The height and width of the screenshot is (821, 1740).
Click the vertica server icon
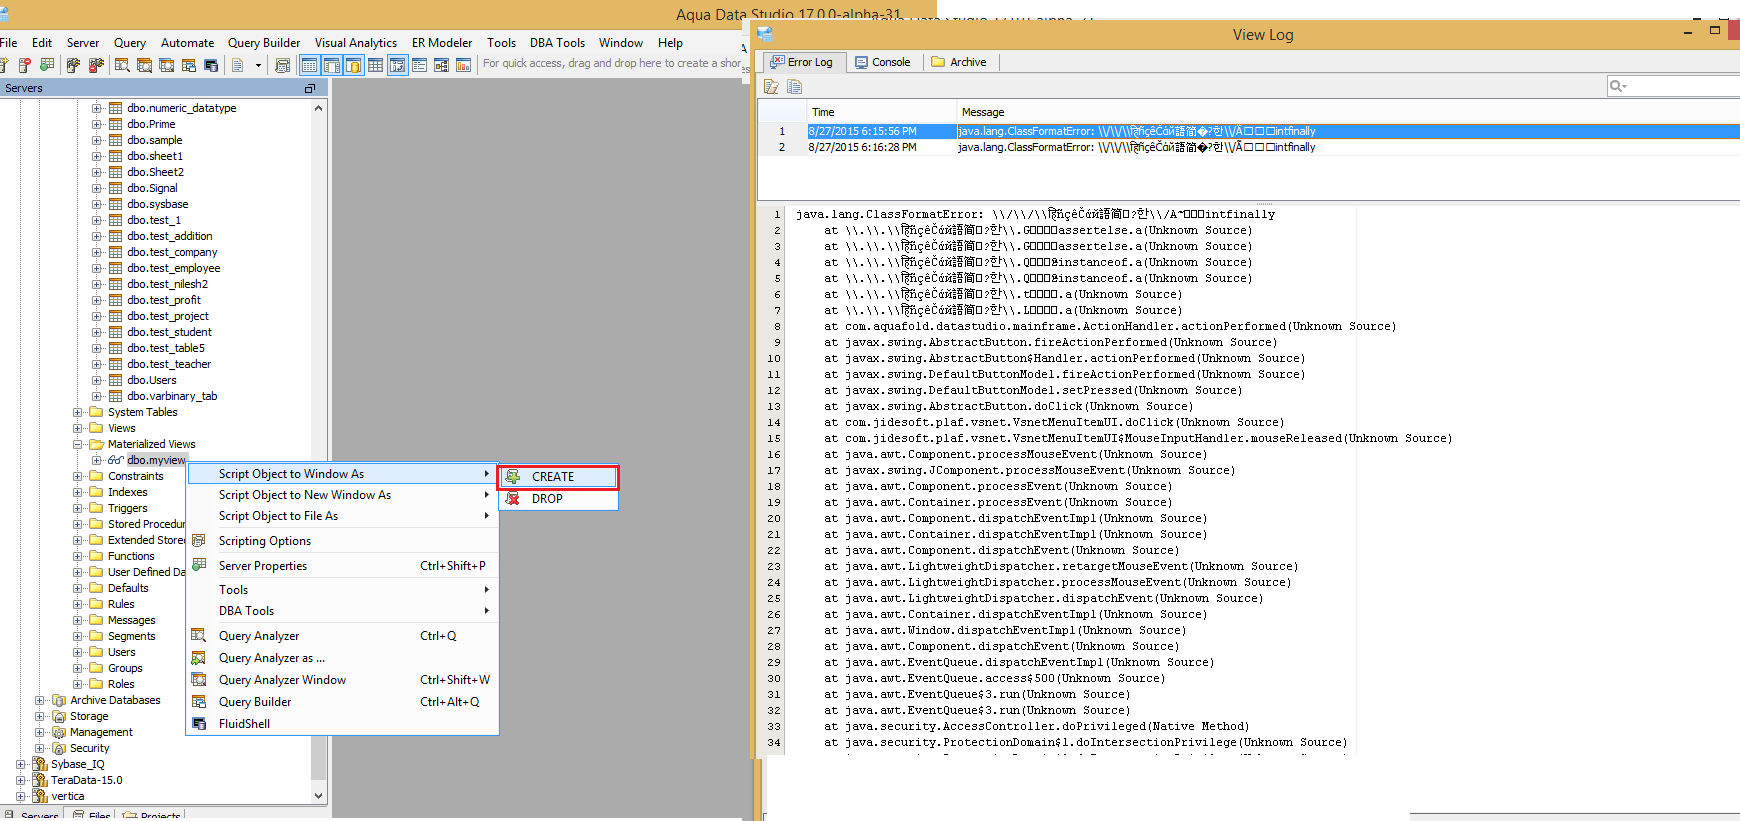tap(40, 796)
